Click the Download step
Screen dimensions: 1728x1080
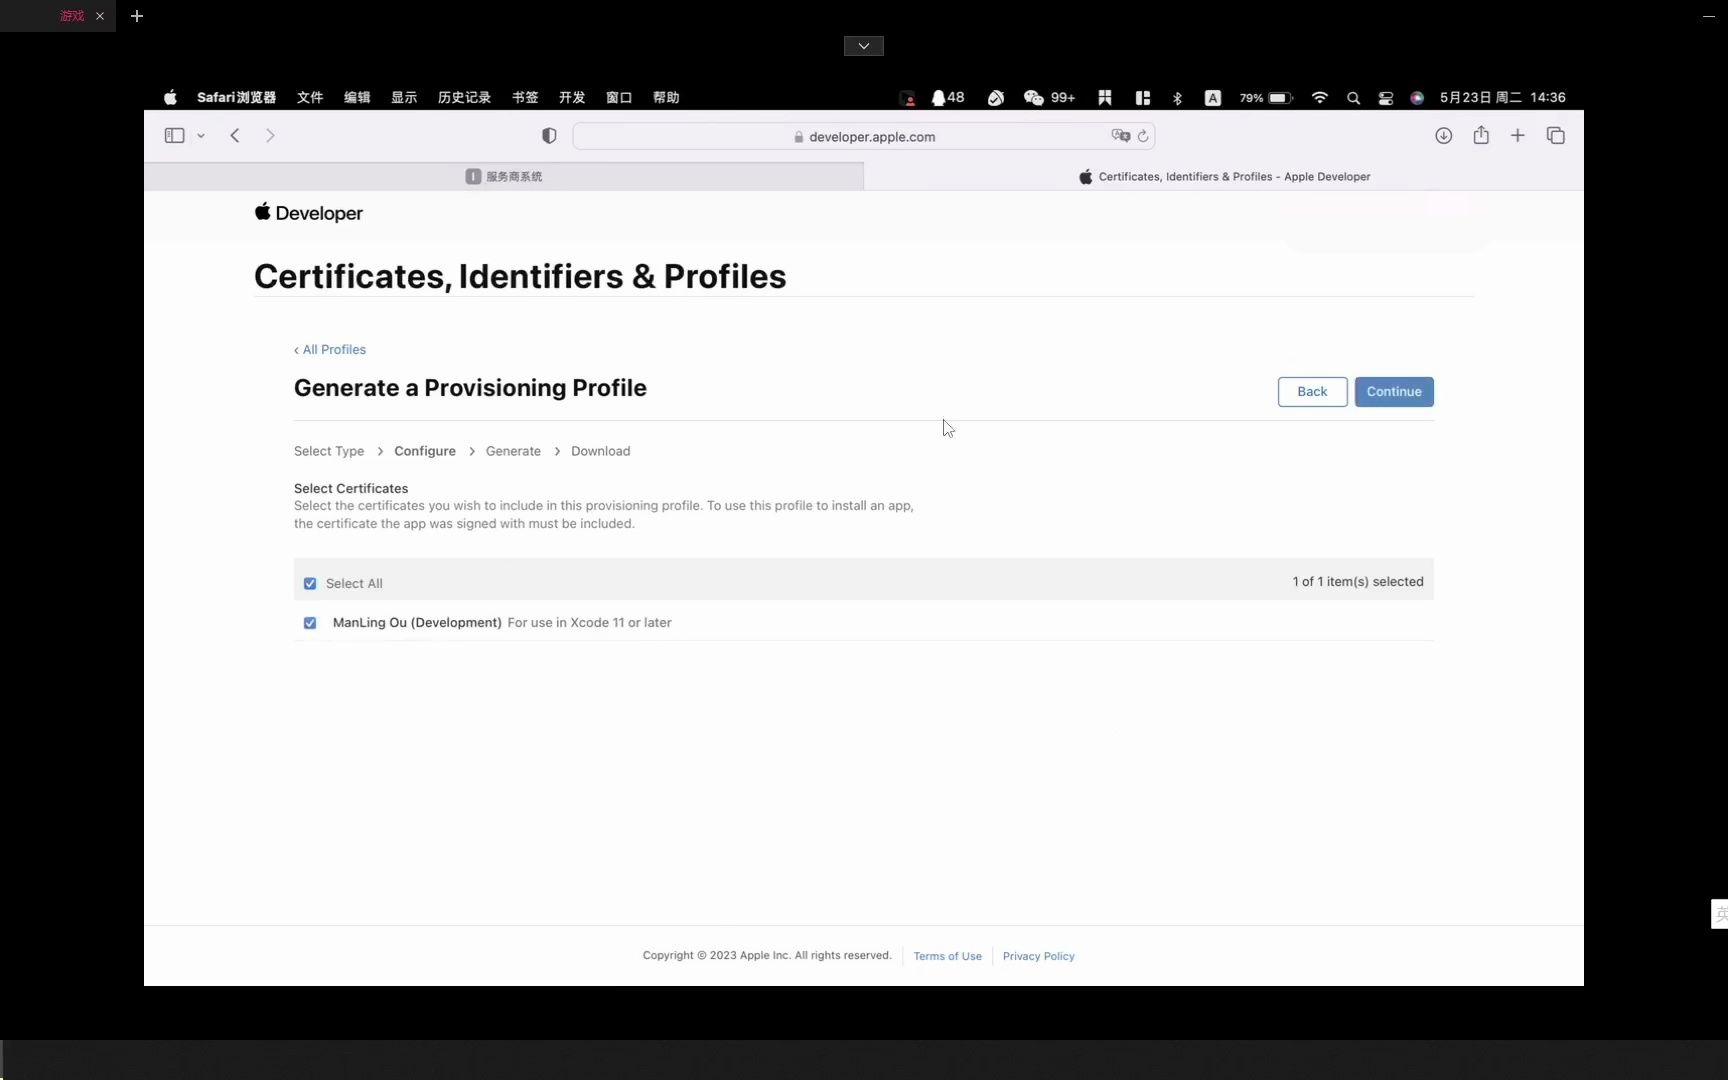click(600, 451)
